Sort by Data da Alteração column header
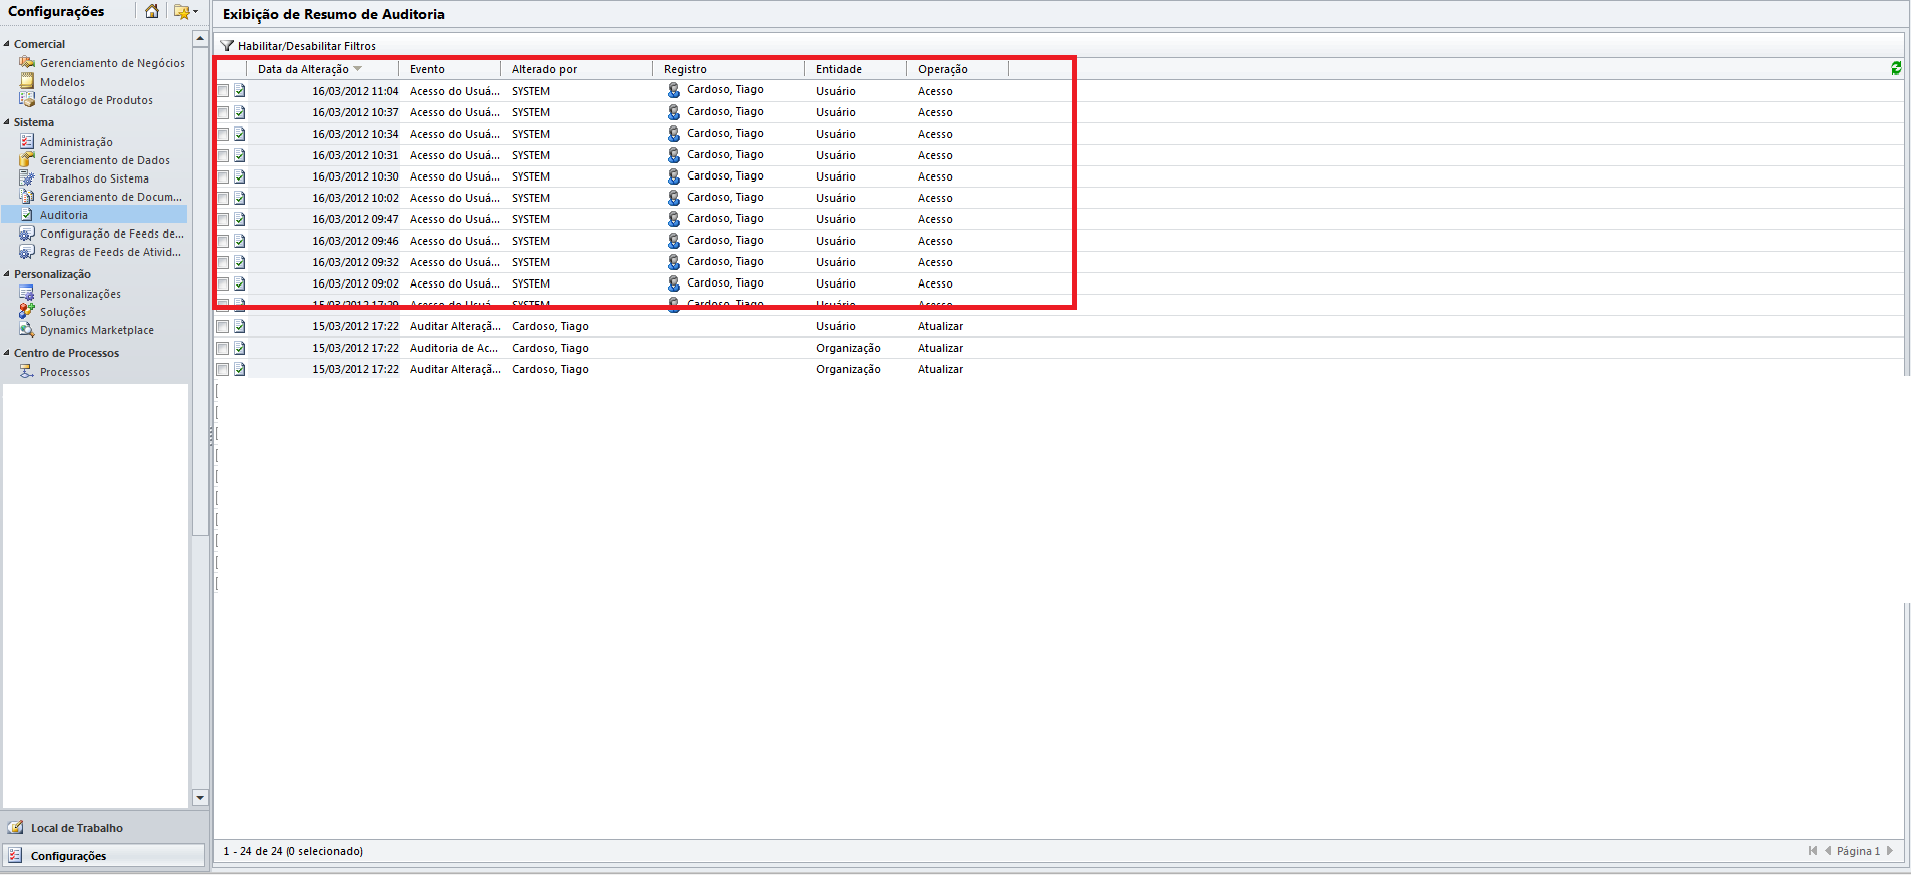 (x=304, y=69)
